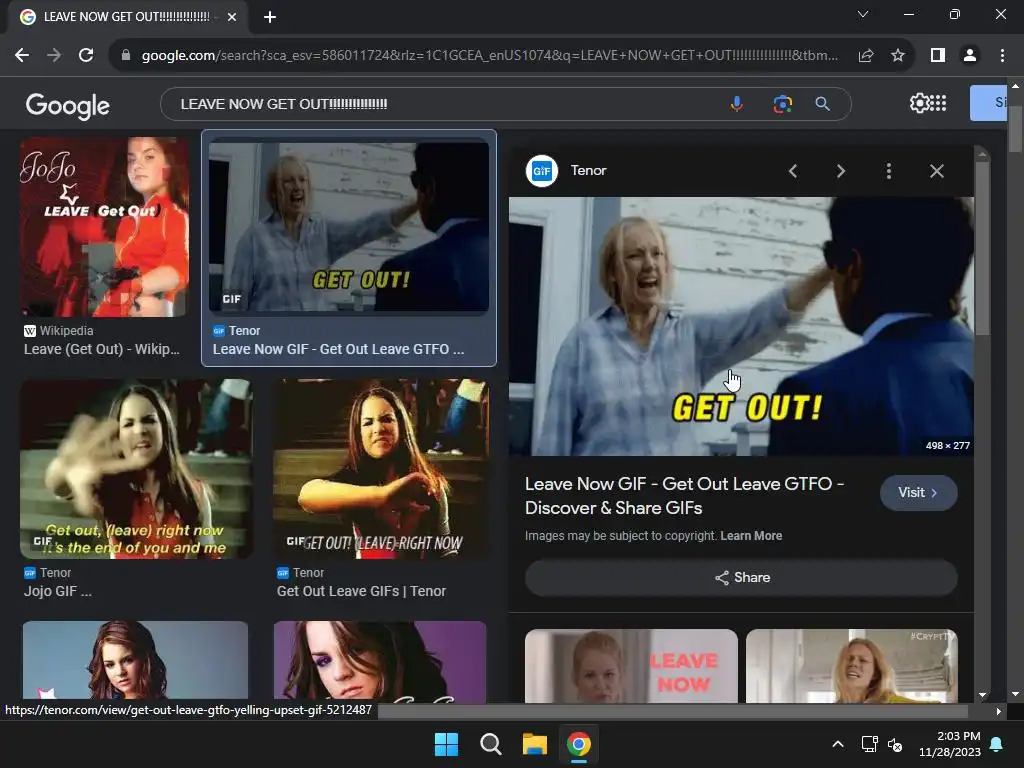Open the preview panel more options menu
1024x768 pixels.
(889, 171)
